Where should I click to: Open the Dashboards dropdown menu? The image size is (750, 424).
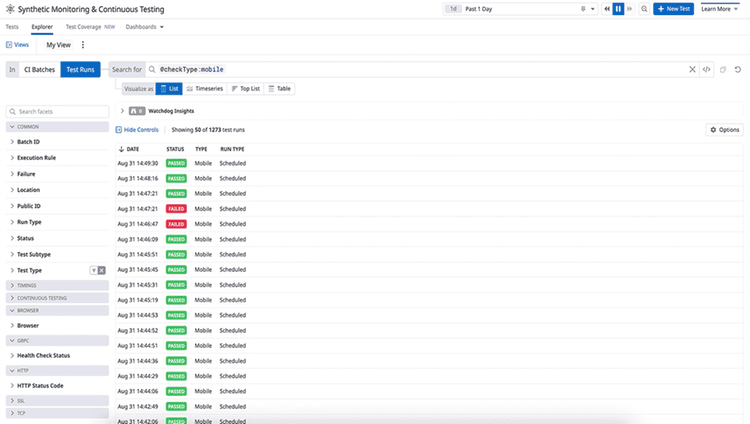[144, 27]
